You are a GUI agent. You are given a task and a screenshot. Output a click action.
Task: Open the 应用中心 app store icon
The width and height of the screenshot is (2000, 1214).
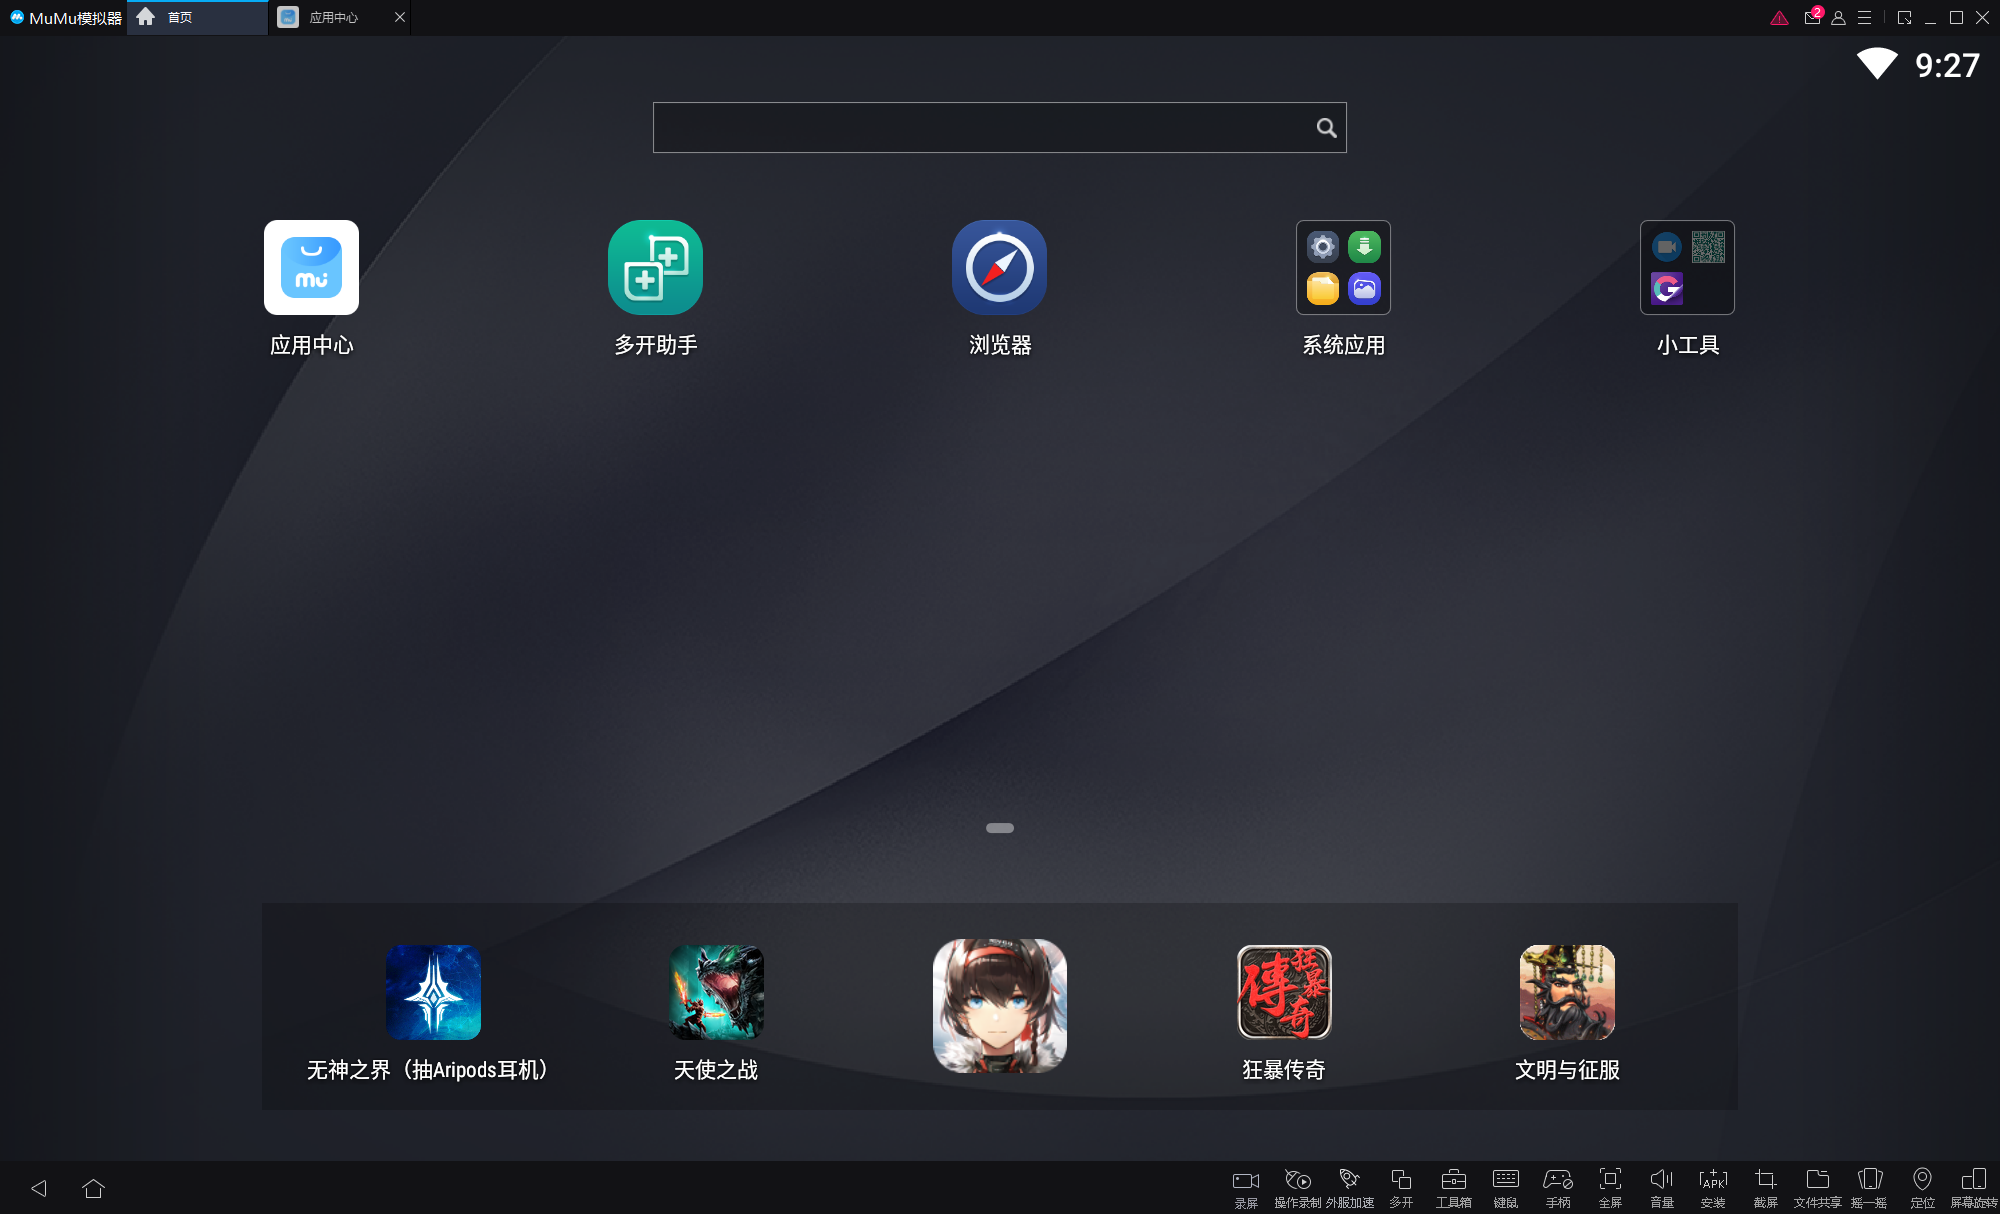click(311, 268)
